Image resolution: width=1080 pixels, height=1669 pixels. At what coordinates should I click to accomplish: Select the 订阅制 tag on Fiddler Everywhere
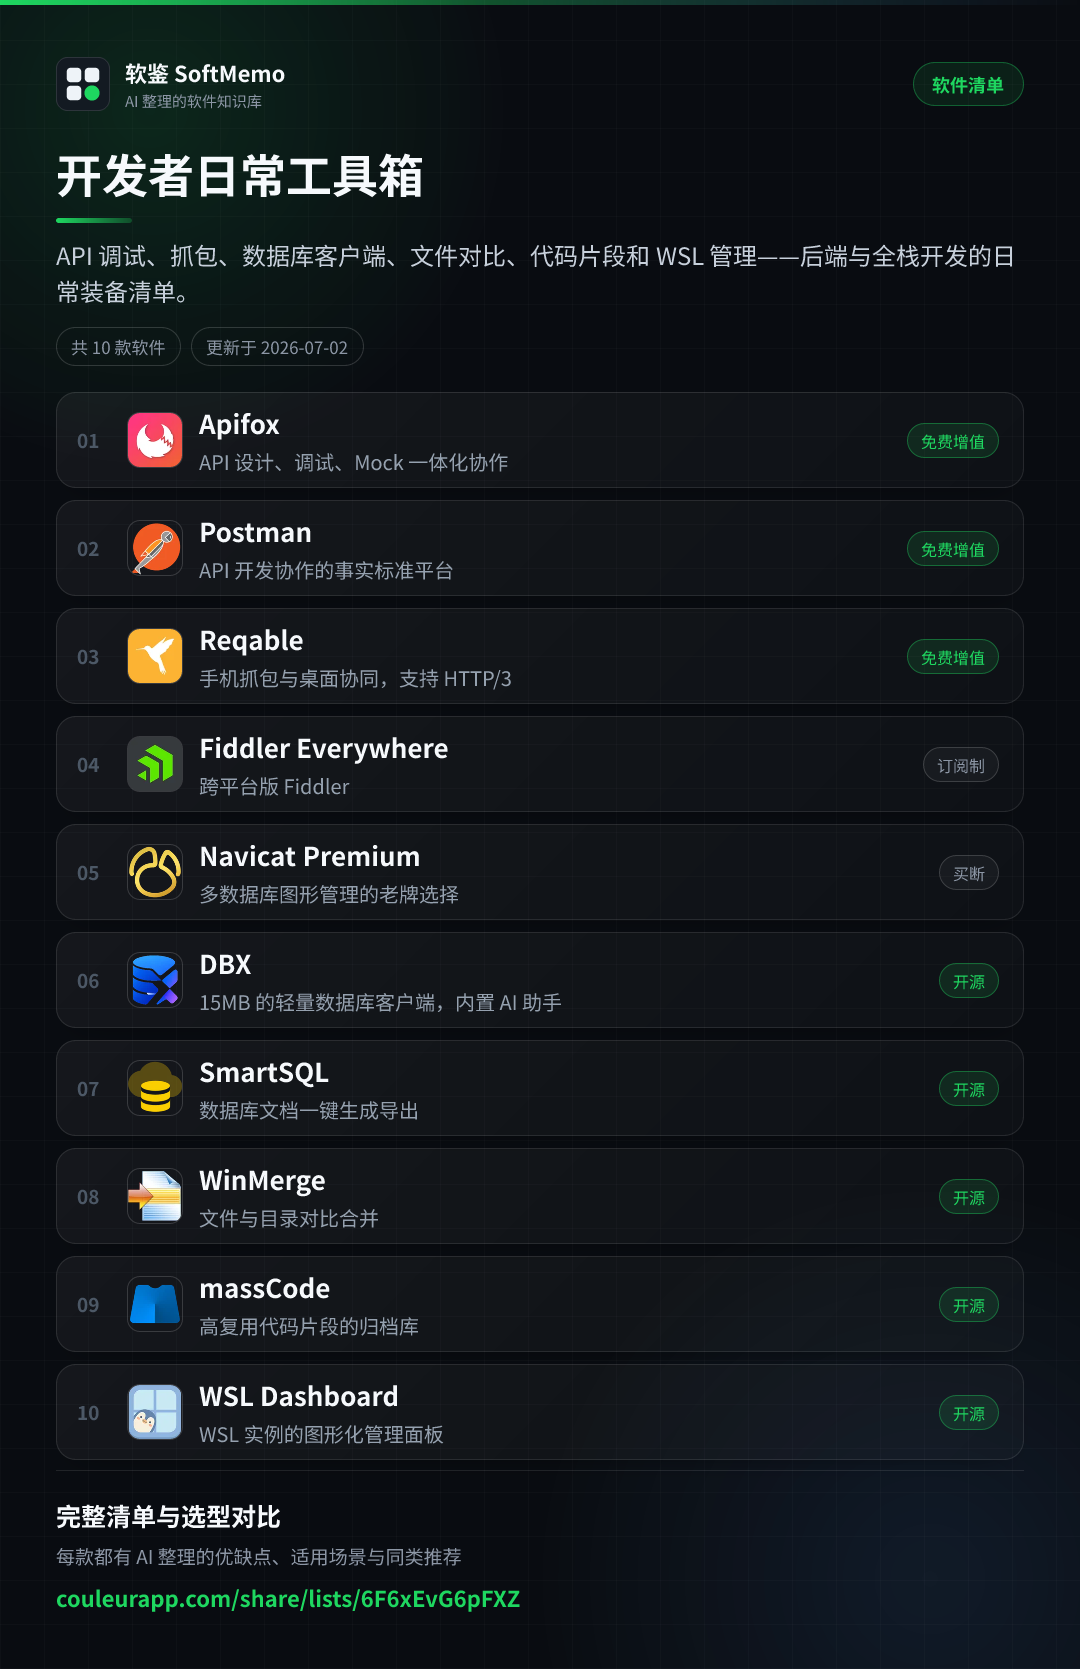(x=961, y=765)
